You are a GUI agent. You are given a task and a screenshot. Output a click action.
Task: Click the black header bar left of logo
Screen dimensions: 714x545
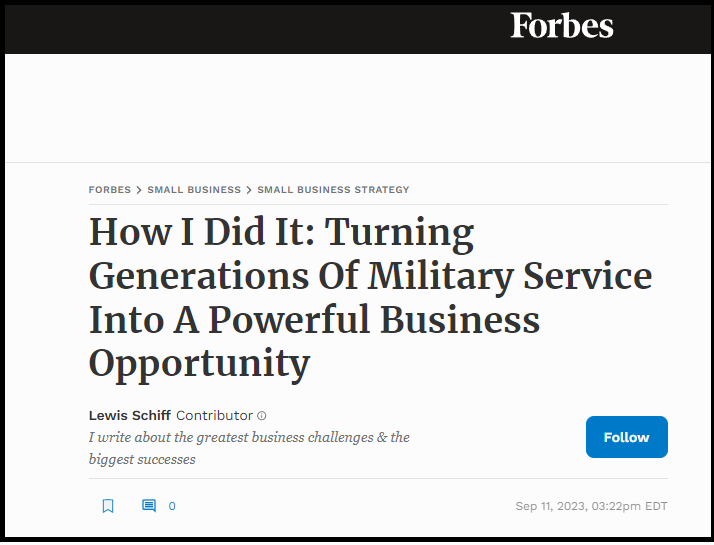250,28
